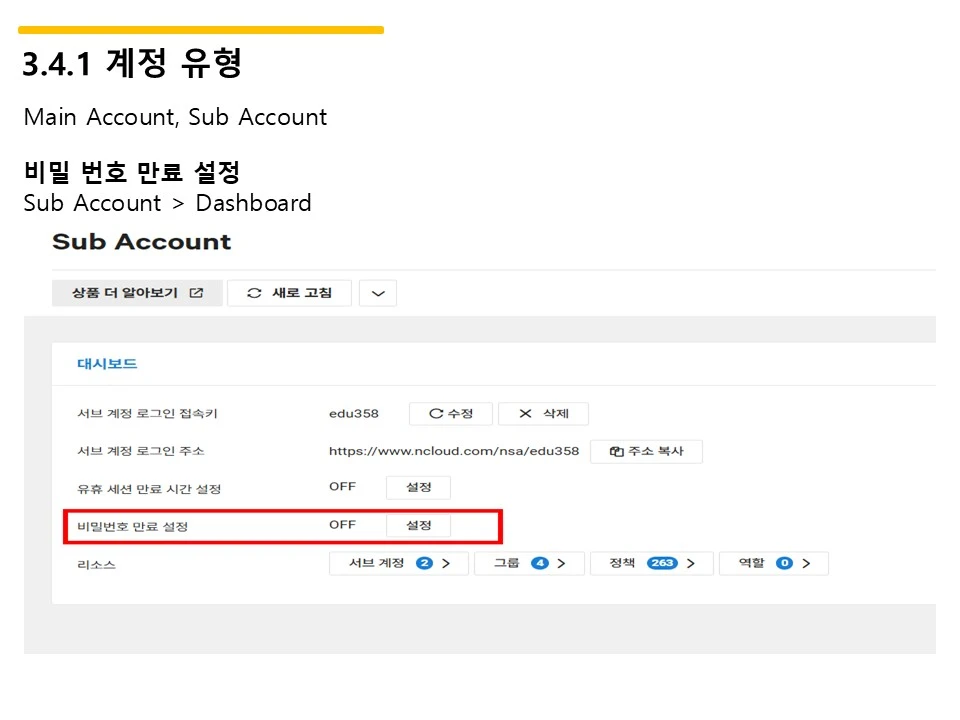Click the chevron beside 역할 count
Image resolution: width=960 pixels, height=720 pixels.
click(806, 563)
